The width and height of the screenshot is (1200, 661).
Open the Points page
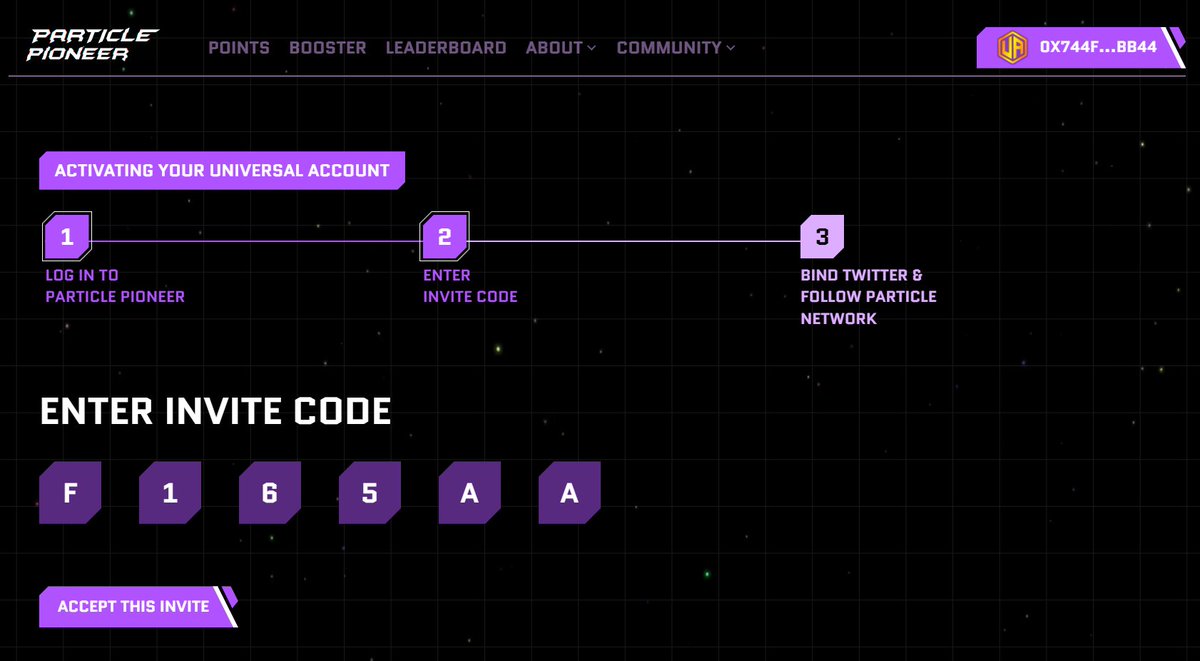[239, 47]
